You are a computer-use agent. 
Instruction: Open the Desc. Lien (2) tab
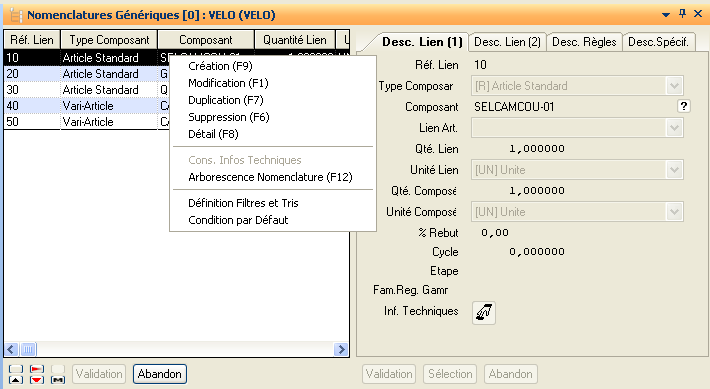pyautogui.click(x=507, y=42)
